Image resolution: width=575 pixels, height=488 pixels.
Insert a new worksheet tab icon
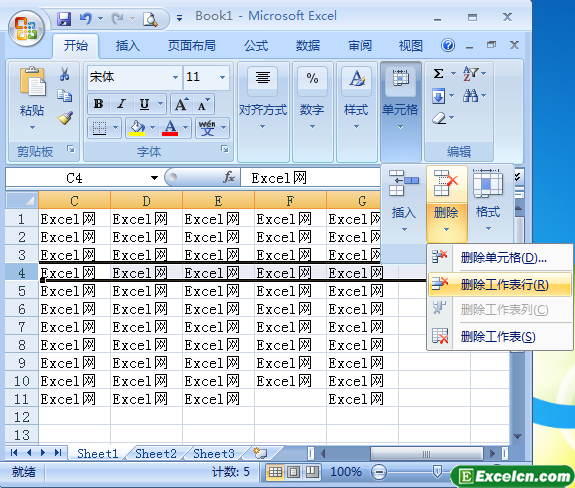pyautogui.click(x=260, y=453)
